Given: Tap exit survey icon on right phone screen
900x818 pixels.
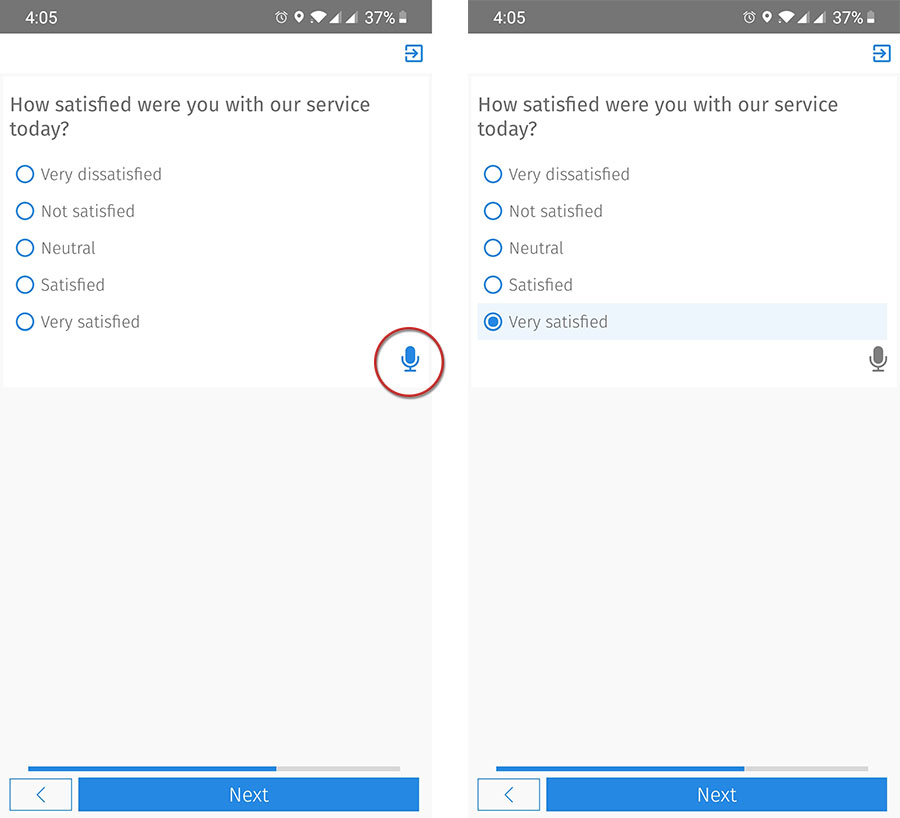Looking at the screenshot, I should pyautogui.click(x=882, y=54).
